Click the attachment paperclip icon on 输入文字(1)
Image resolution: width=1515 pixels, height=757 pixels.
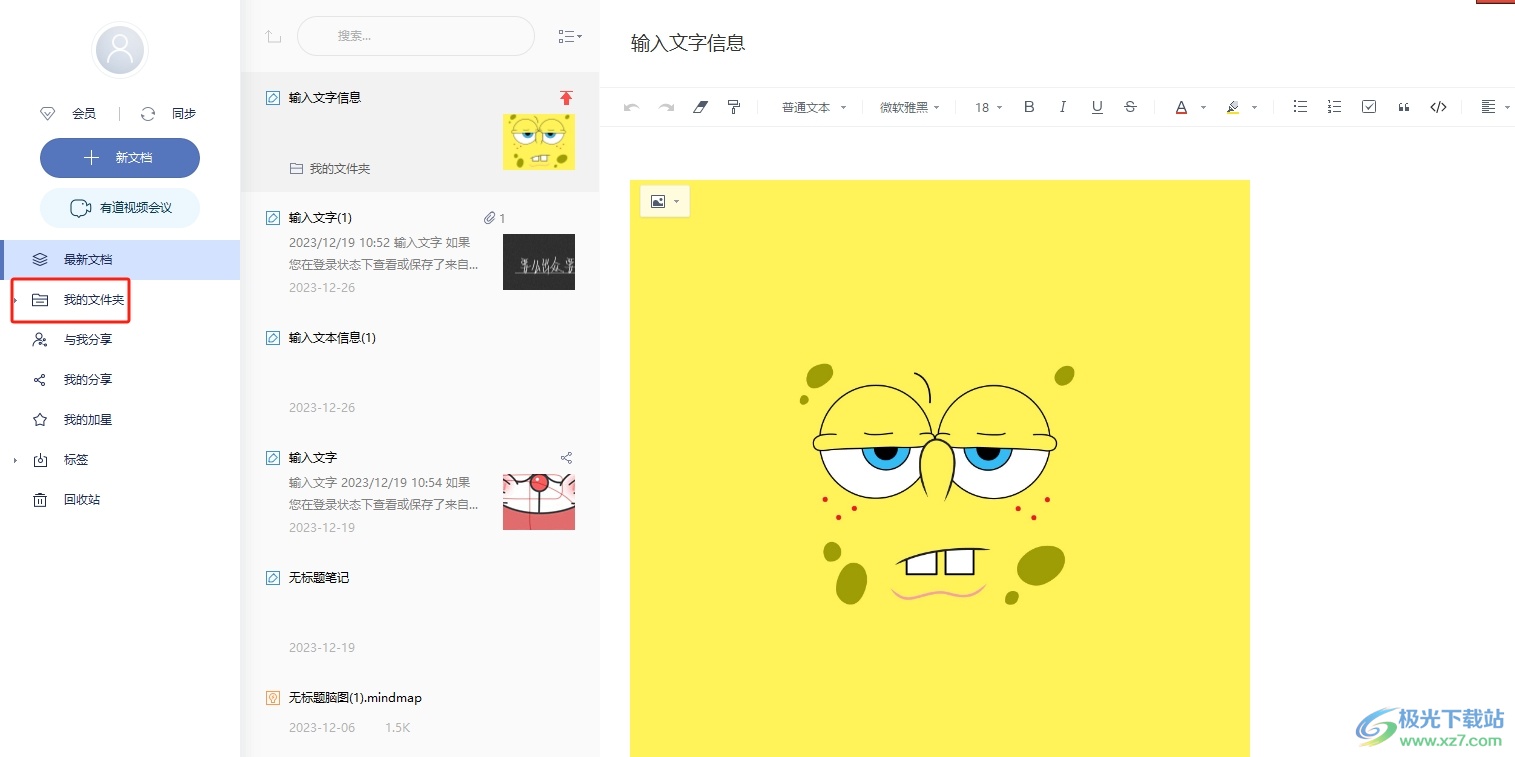(x=490, y=218)
